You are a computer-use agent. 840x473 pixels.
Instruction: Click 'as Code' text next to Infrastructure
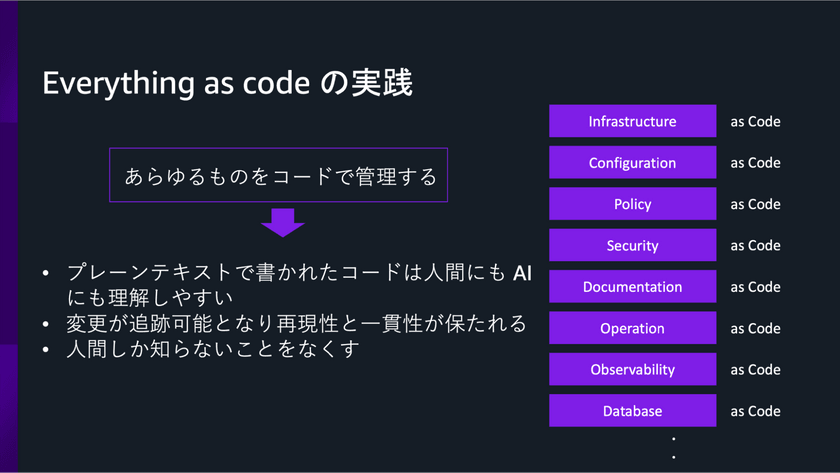pyautogui.click(x=755, y=121)
